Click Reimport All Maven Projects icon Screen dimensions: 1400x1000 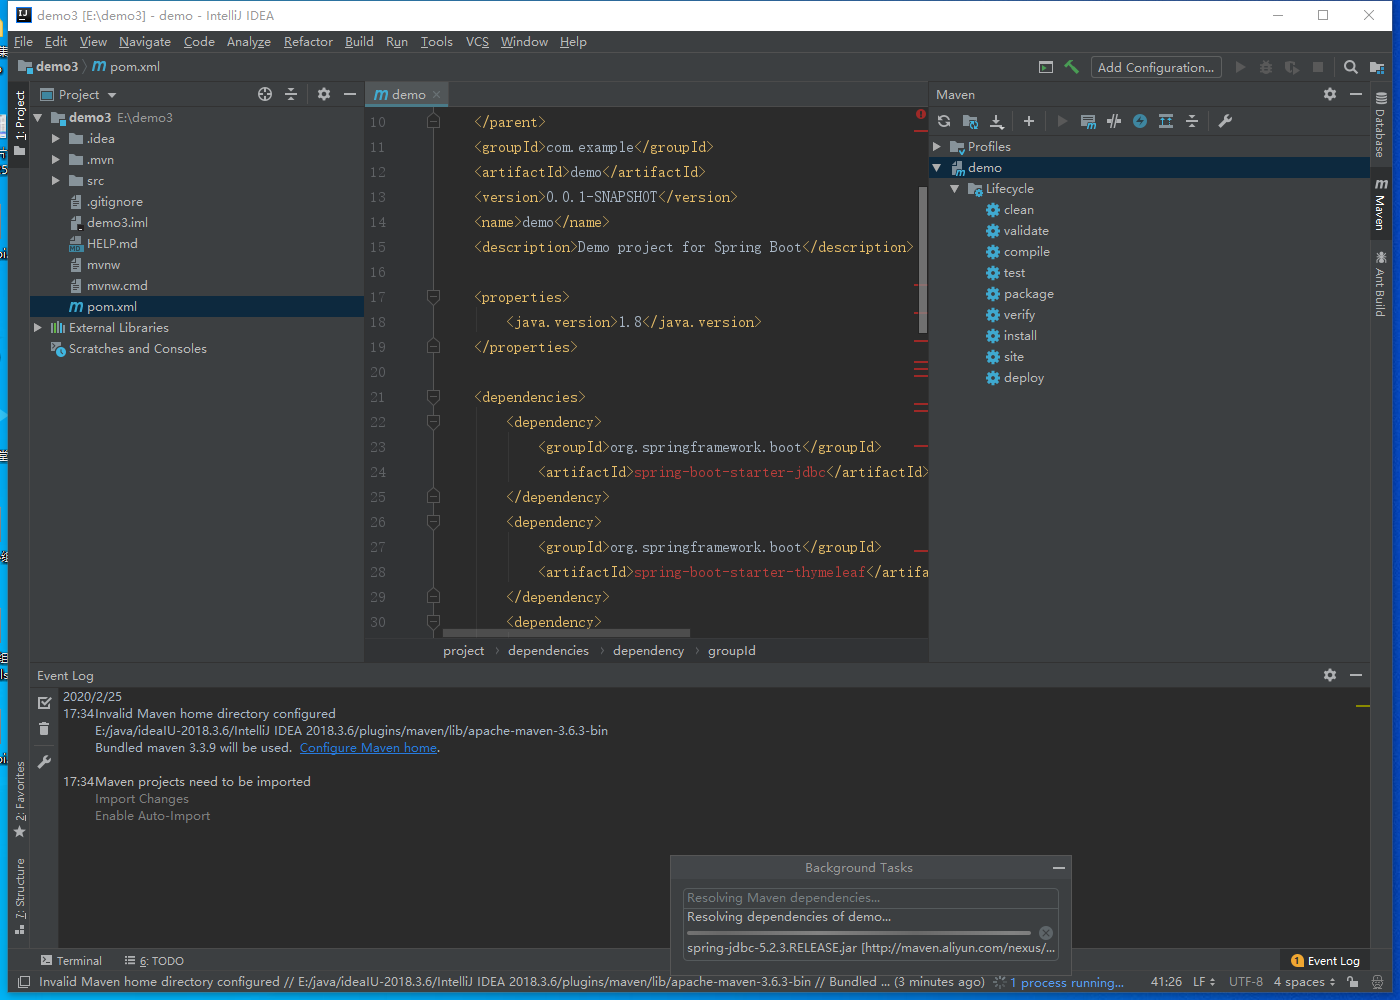coord(944,121)
